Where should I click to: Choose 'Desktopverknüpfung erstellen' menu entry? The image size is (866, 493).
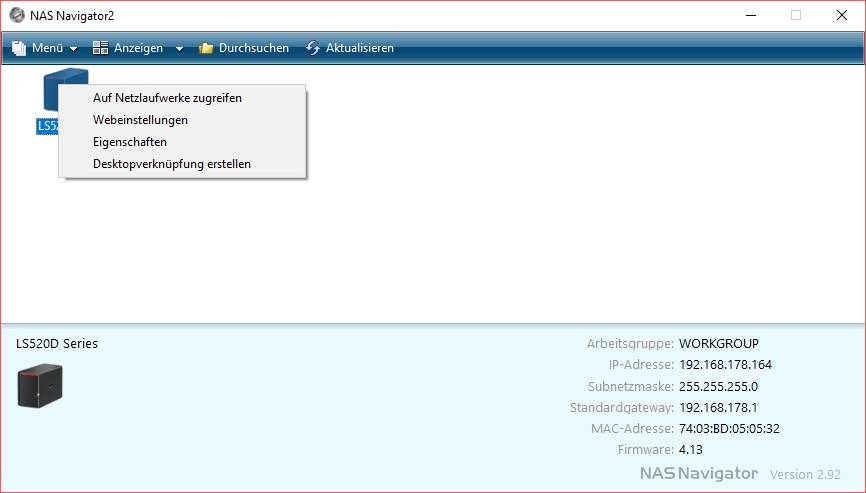pyautogui.click(x=182, y=164)
